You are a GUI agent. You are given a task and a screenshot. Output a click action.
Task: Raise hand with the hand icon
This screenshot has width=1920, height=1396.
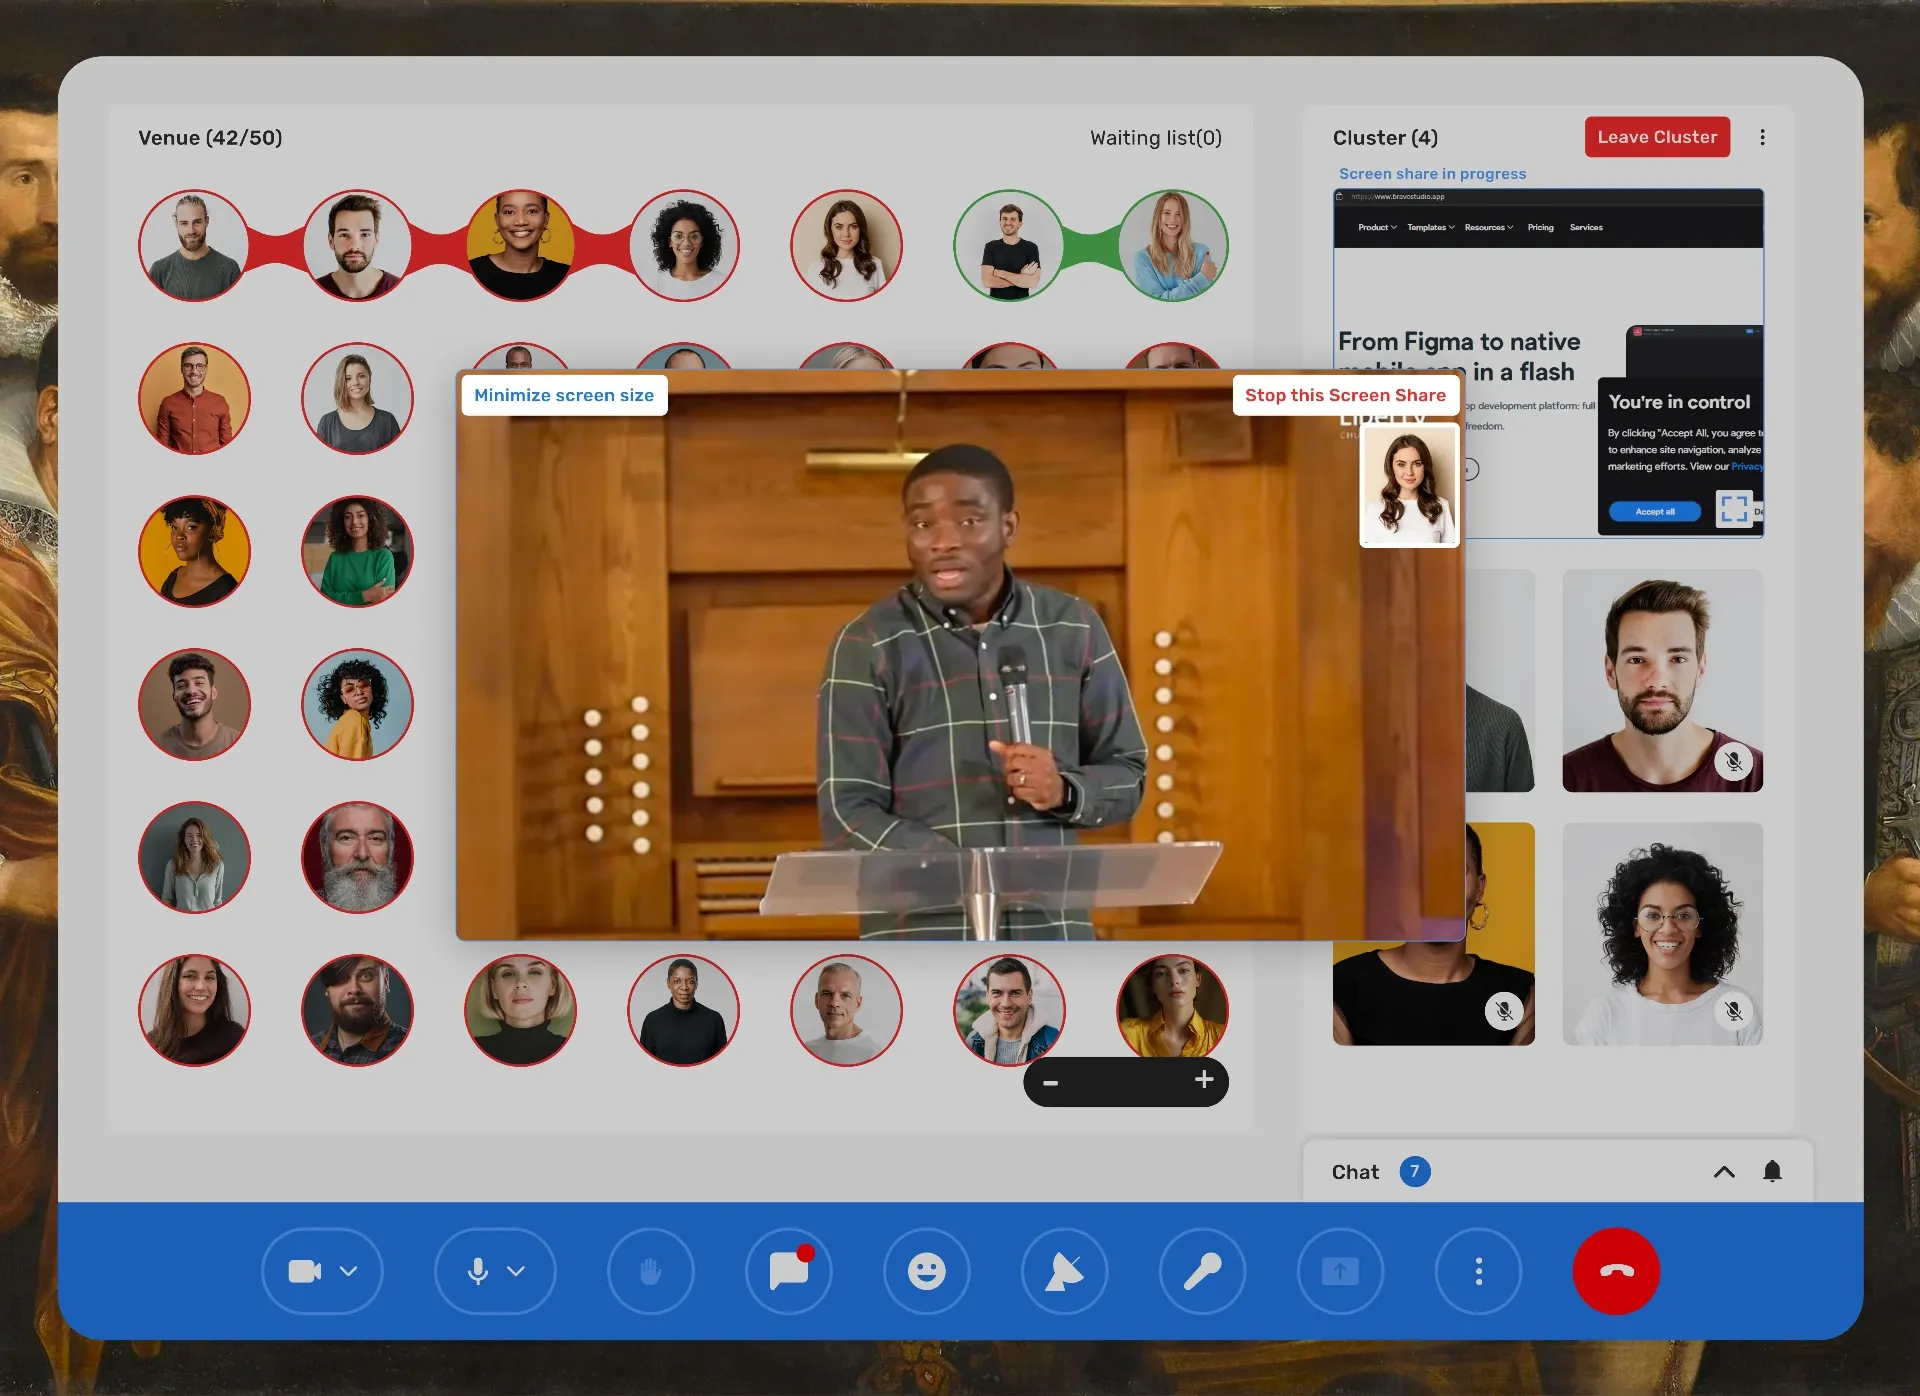[650, 1271]
